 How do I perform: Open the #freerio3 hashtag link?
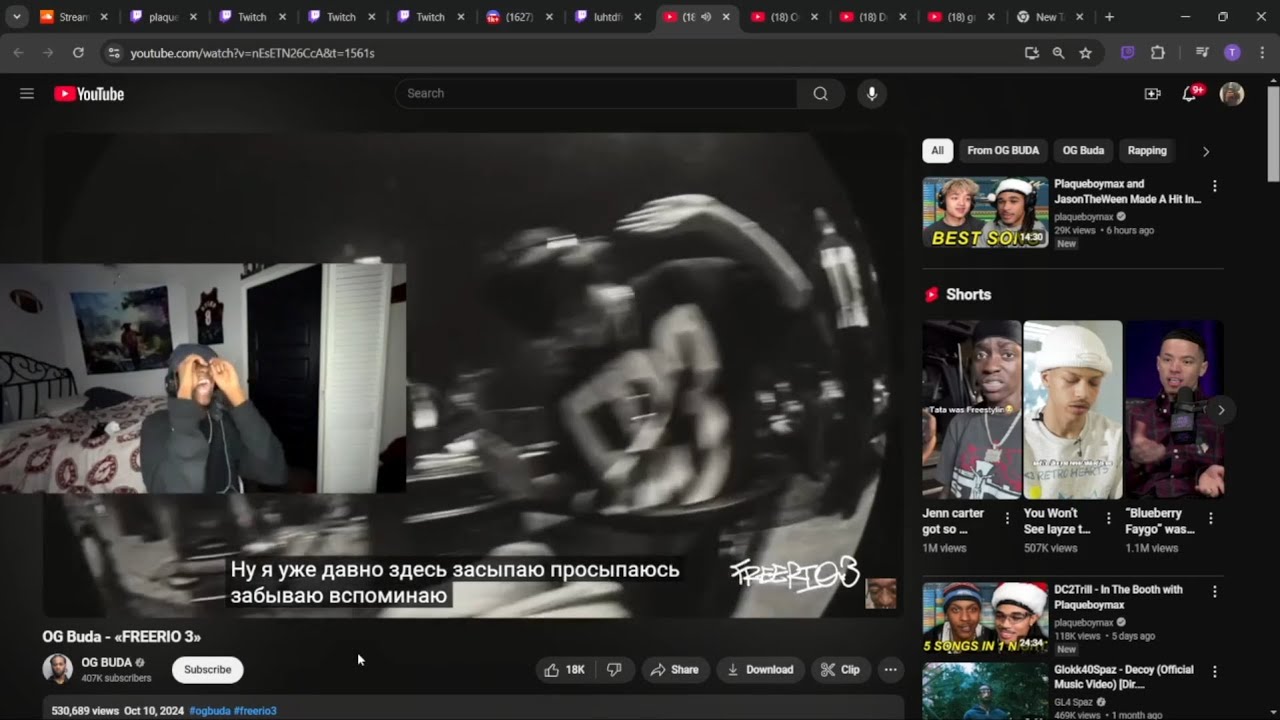(x=255, y=711)
